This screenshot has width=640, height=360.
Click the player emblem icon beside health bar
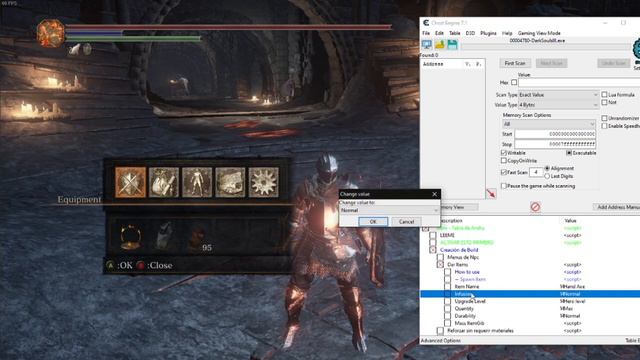pos(51,33)
